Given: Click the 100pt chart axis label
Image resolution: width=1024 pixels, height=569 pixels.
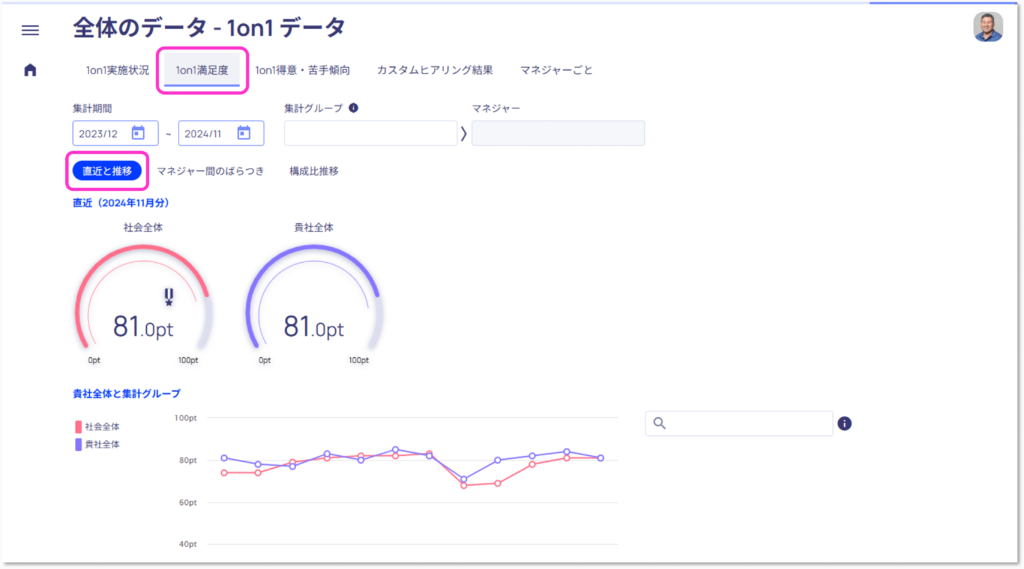Looking at the screenshot, I should point(185,417).
